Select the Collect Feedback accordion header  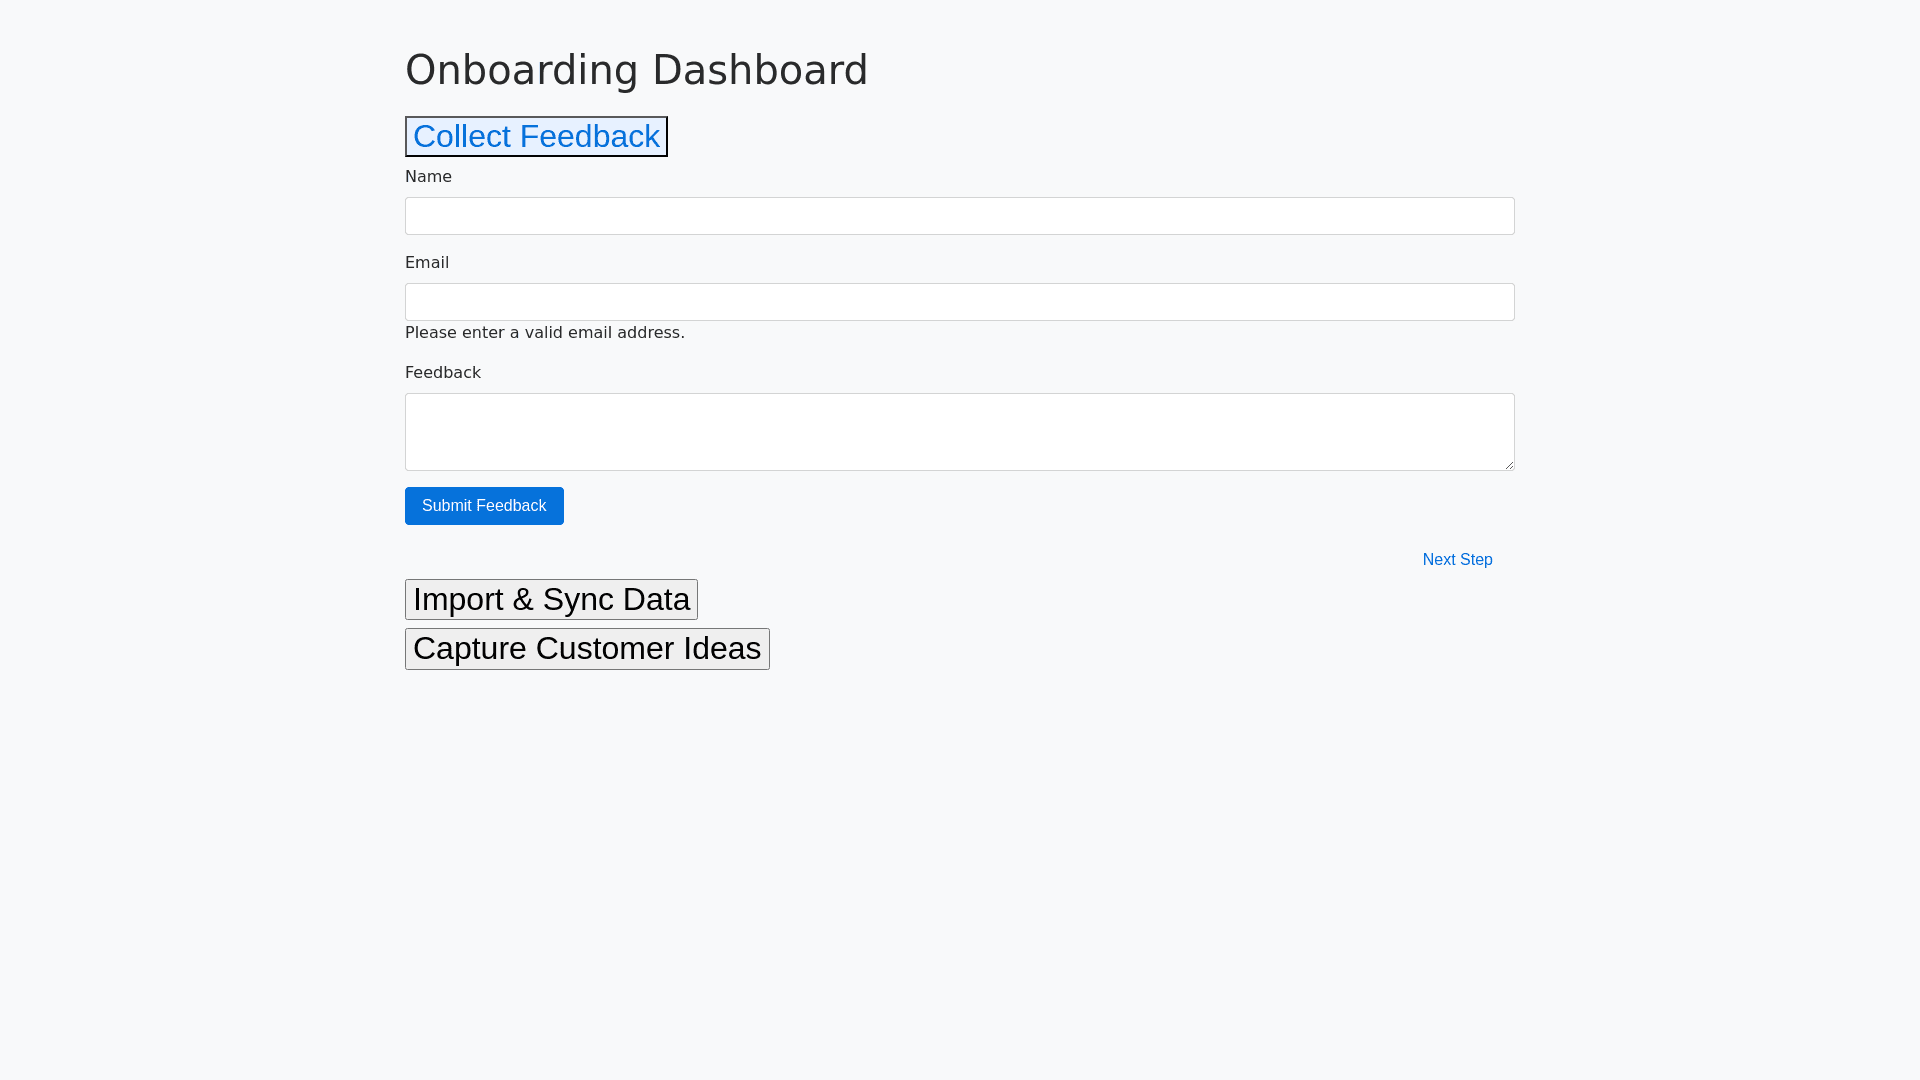point(536,136)
